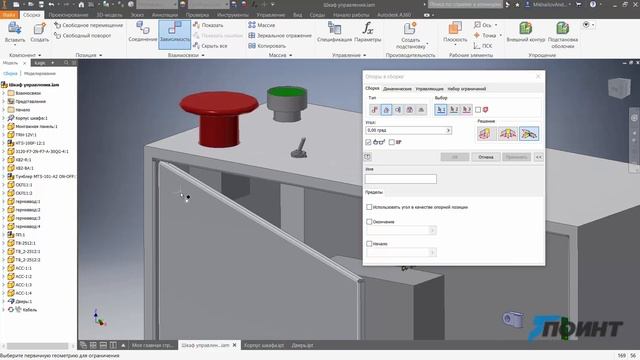Select the first constraint type (Совмещение) icon

pyautogui.click(x=374, y=110)
